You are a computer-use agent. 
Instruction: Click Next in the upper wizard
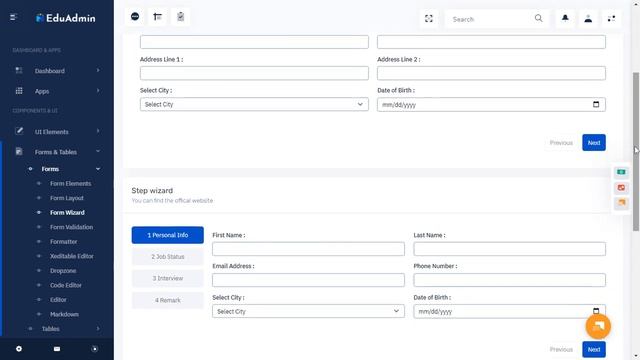594,142
